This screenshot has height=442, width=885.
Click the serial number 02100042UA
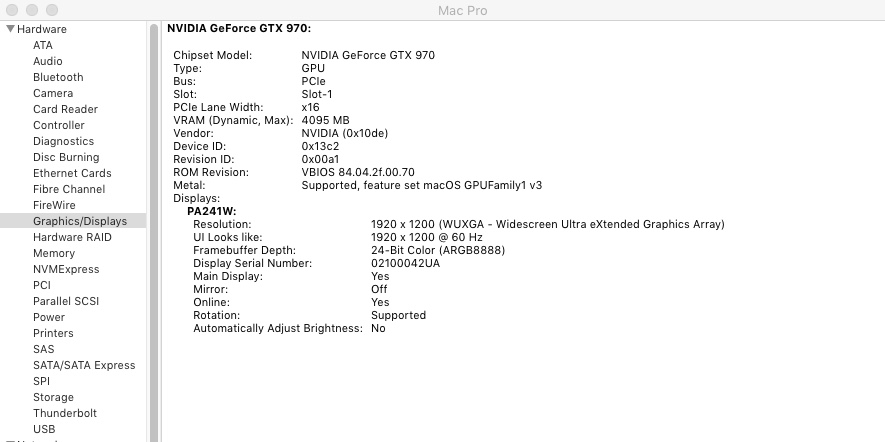tap(405, 263)
